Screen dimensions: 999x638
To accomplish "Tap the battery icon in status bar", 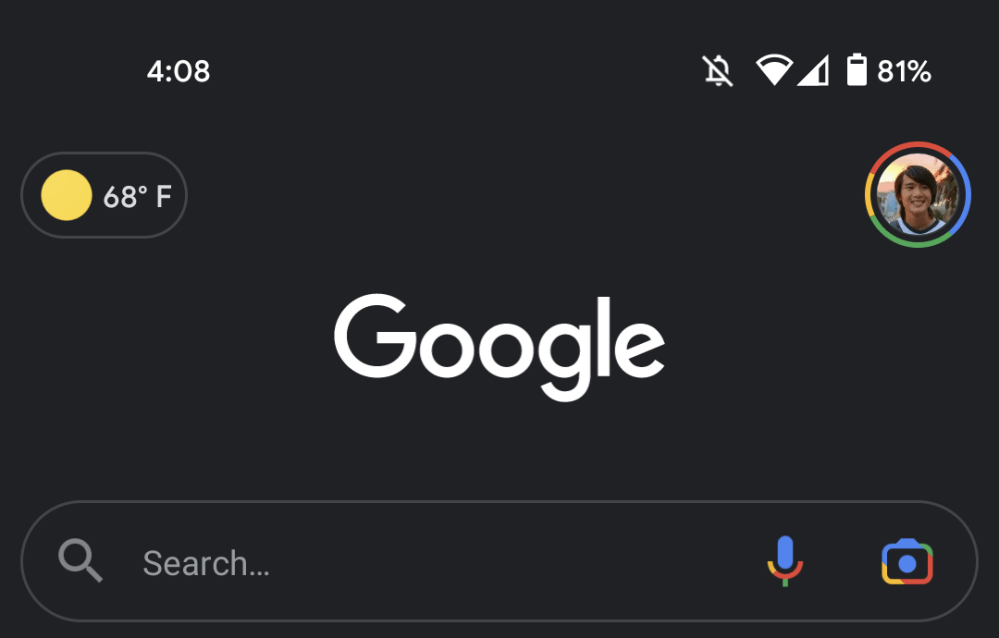I will 856,71.
